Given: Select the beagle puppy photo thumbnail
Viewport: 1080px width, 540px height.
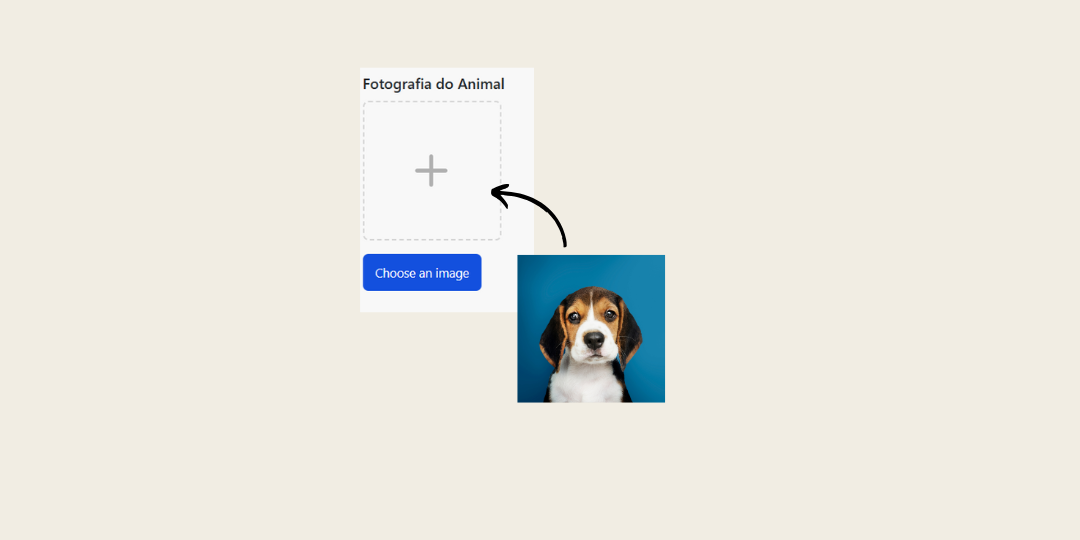Looking at the screenshot, I should pyautogui.click(x=591, y=329).
